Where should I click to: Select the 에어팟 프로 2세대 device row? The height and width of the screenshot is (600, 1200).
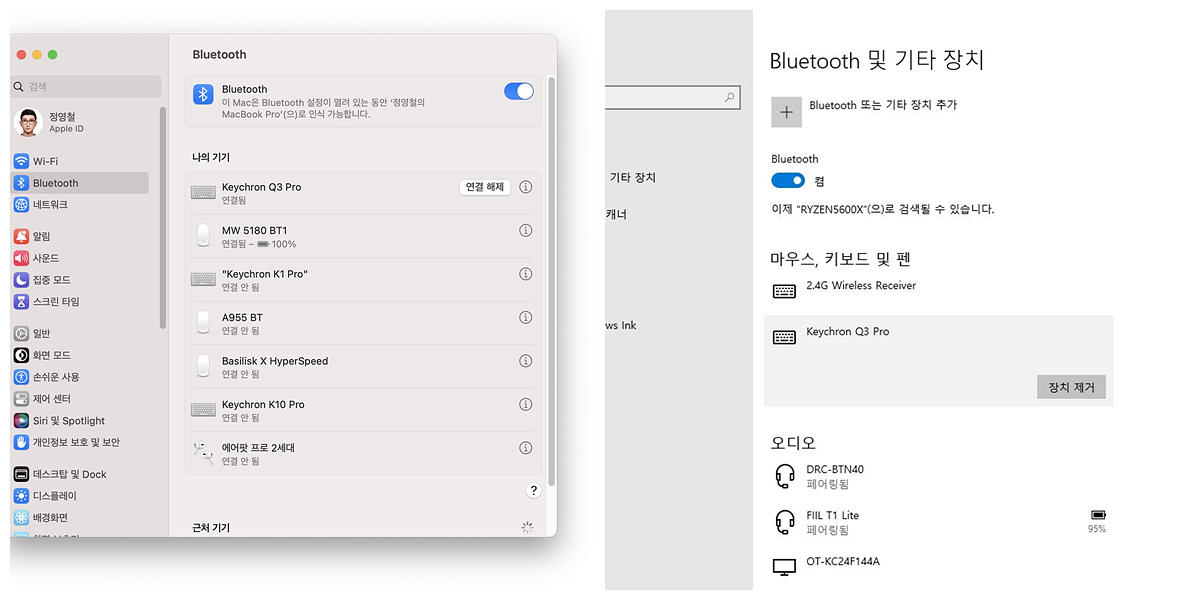363,454
